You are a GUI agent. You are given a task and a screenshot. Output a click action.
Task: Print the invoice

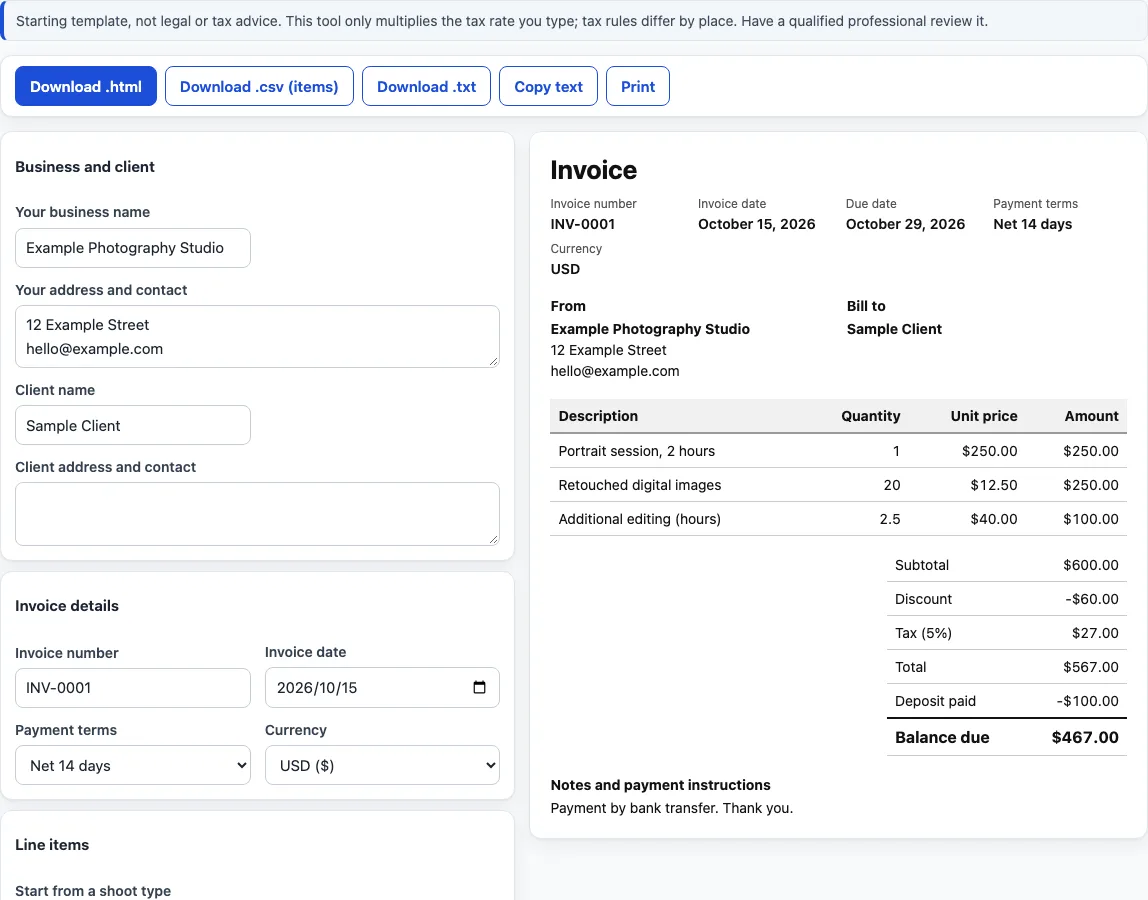point(638,86)
